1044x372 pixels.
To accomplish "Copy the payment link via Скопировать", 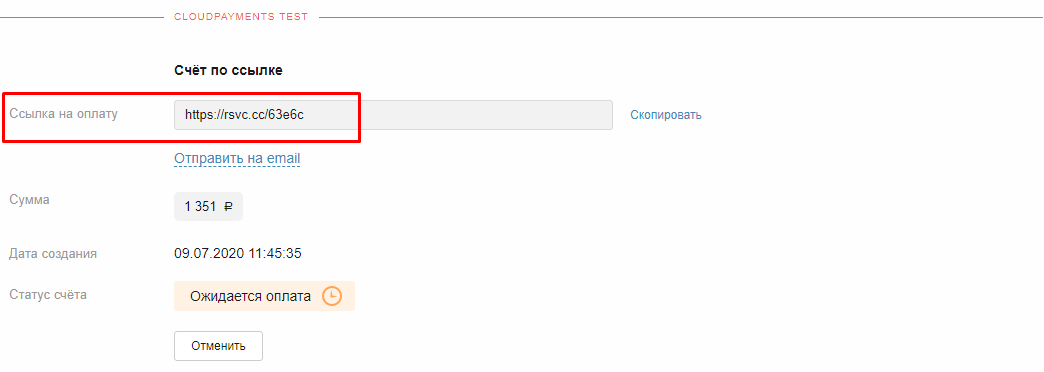I will click(x=666, y=115).
